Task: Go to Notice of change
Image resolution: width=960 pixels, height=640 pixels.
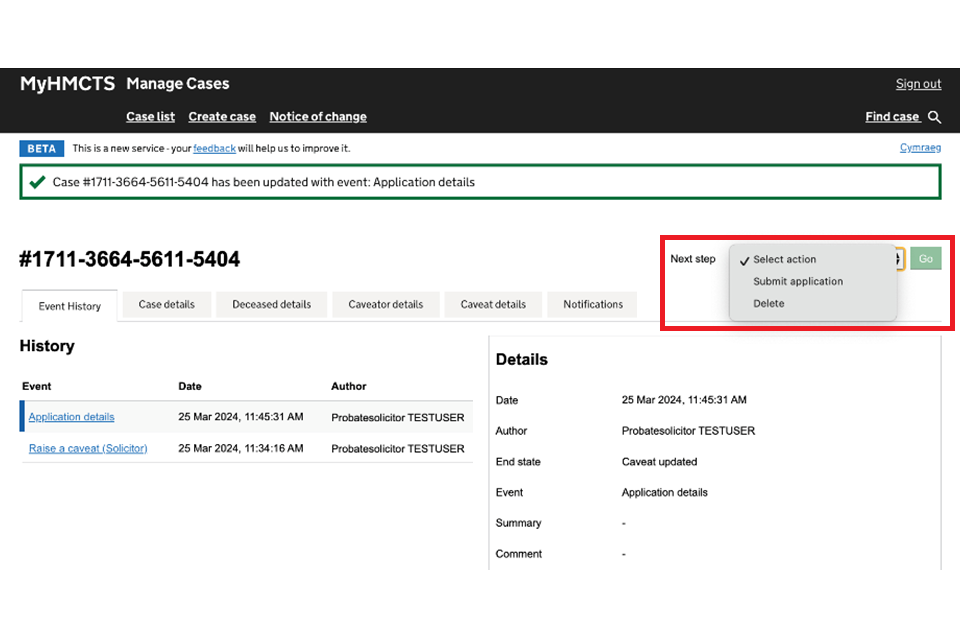Action: [x=318, y=117]
